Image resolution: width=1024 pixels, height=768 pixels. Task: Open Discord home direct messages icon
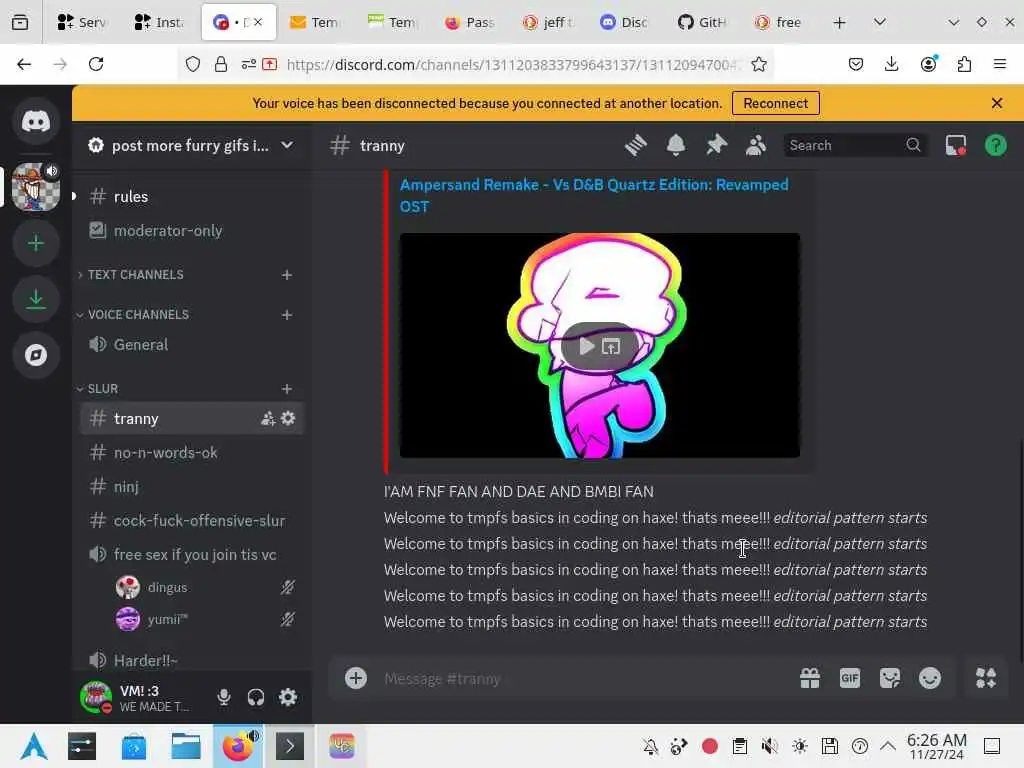pyautogui.click(x=36, y=121)
